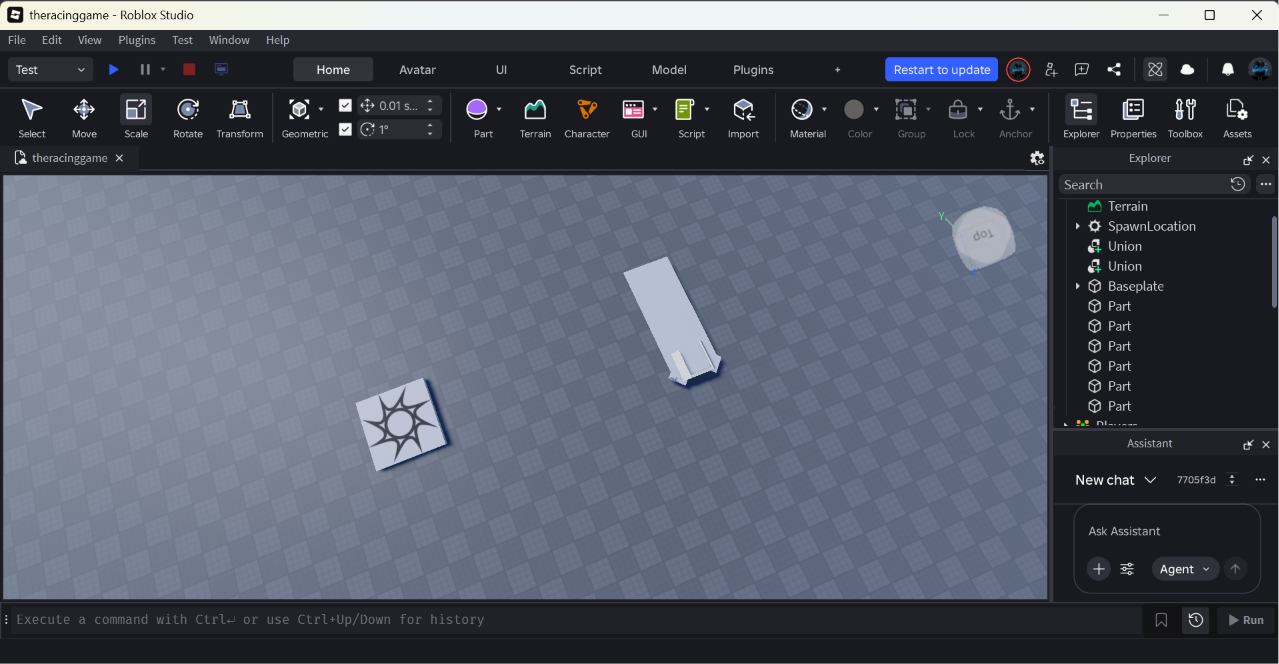Click the Explorer search history icon
1279x664 pixels.
[1238, 184]
